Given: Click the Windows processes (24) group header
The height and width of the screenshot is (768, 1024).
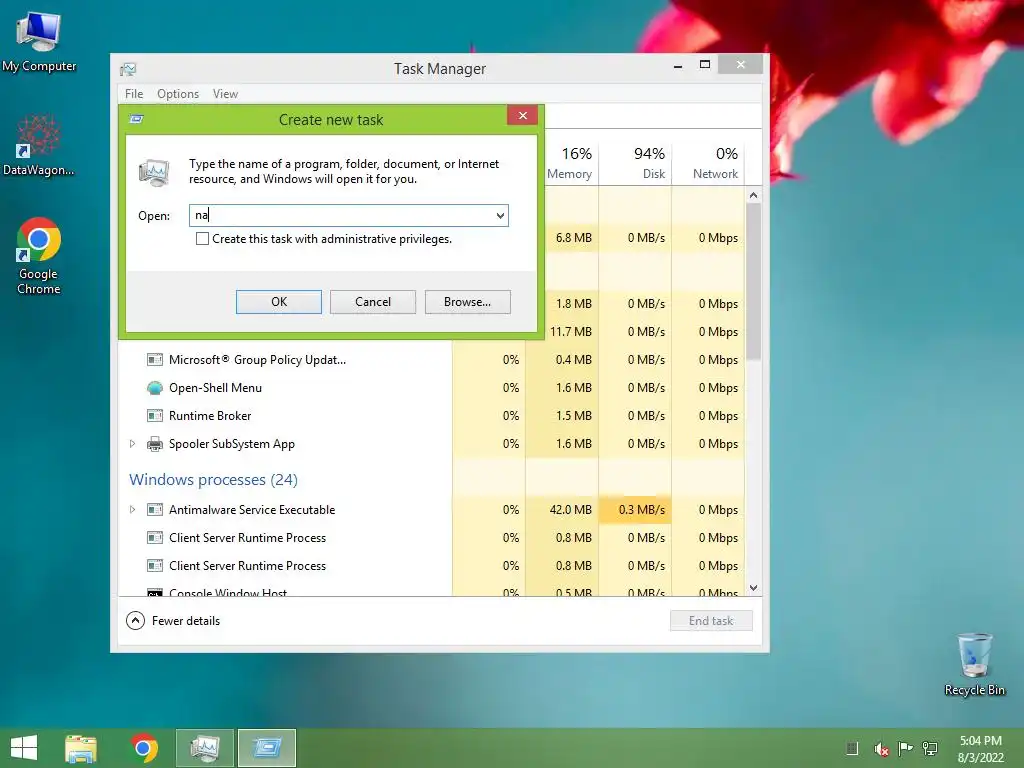Looking at the screenshot, I should (x=214, y=480).
